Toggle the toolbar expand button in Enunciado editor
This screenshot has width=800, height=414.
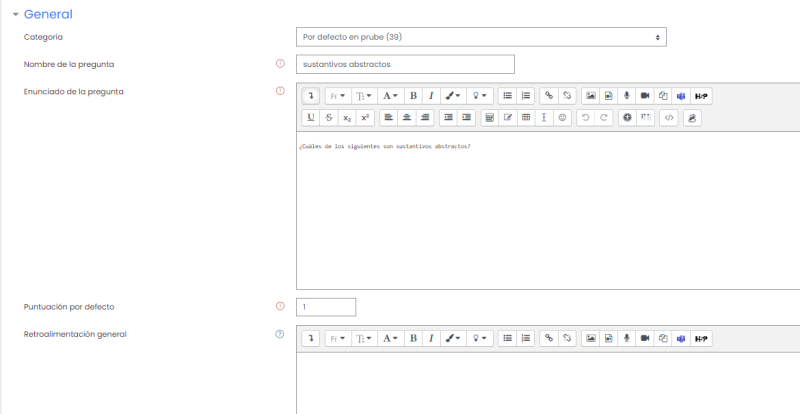coord(311,96)
